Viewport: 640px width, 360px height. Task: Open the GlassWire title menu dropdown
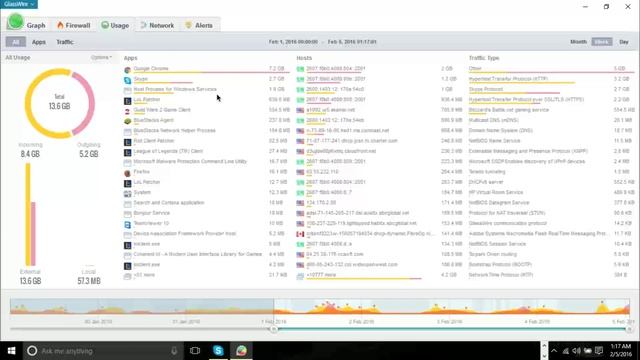coord(19,4)
